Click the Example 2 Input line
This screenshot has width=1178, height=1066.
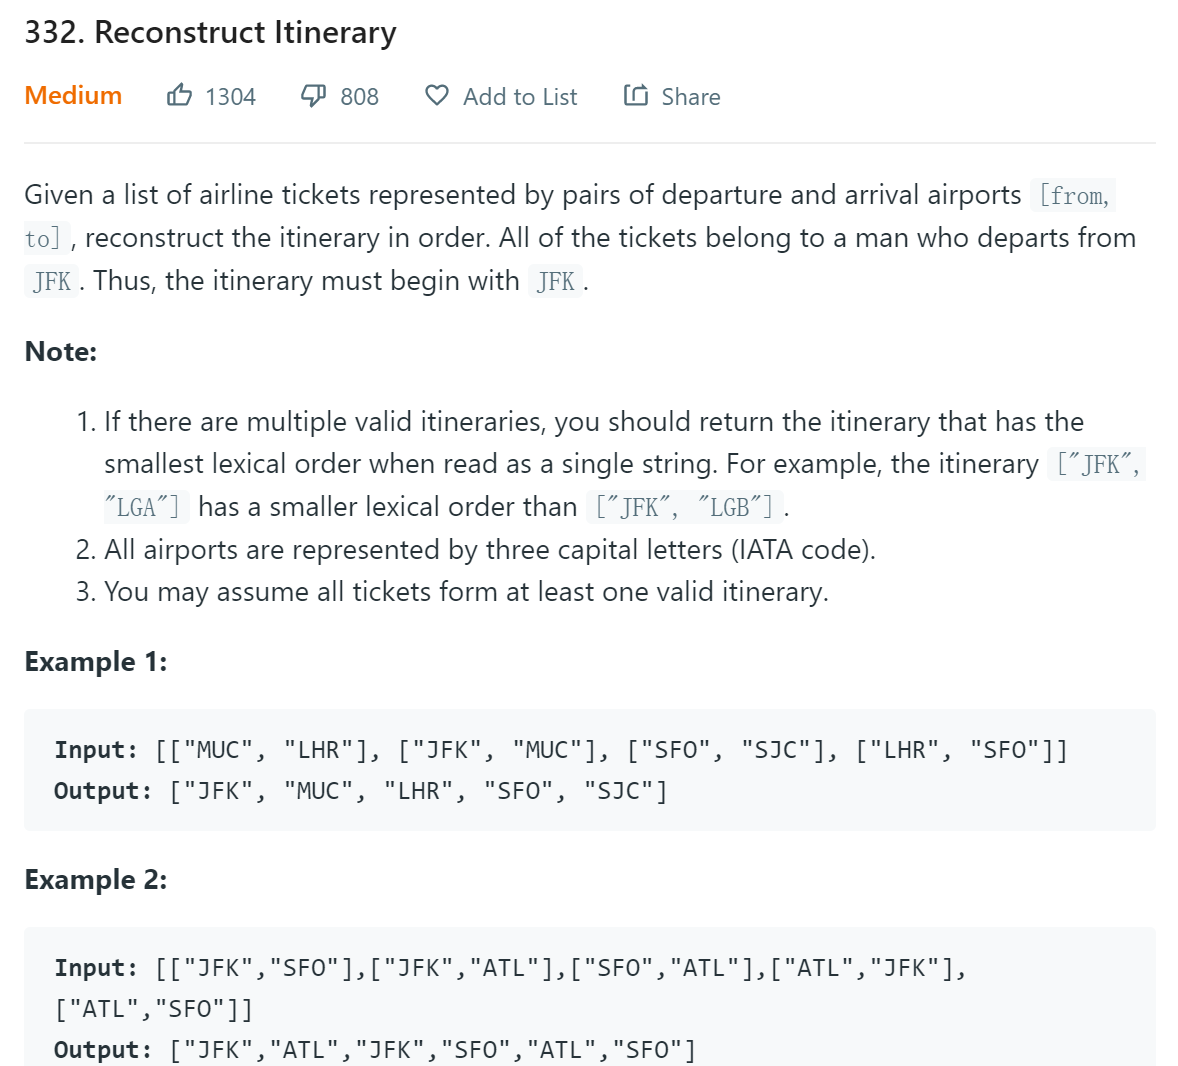click(x=509, y=989)
